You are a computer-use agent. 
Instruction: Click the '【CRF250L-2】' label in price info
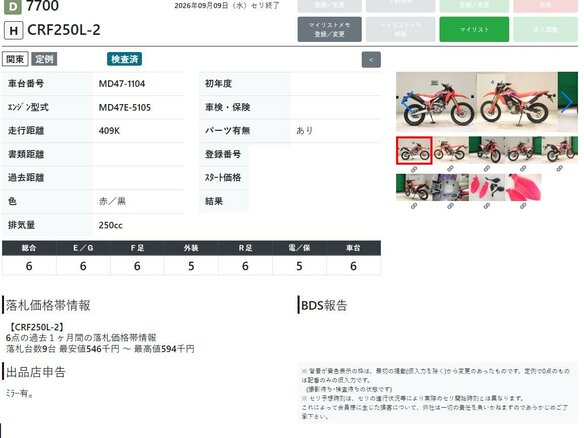pyautogui.click(x=36, y=327)
